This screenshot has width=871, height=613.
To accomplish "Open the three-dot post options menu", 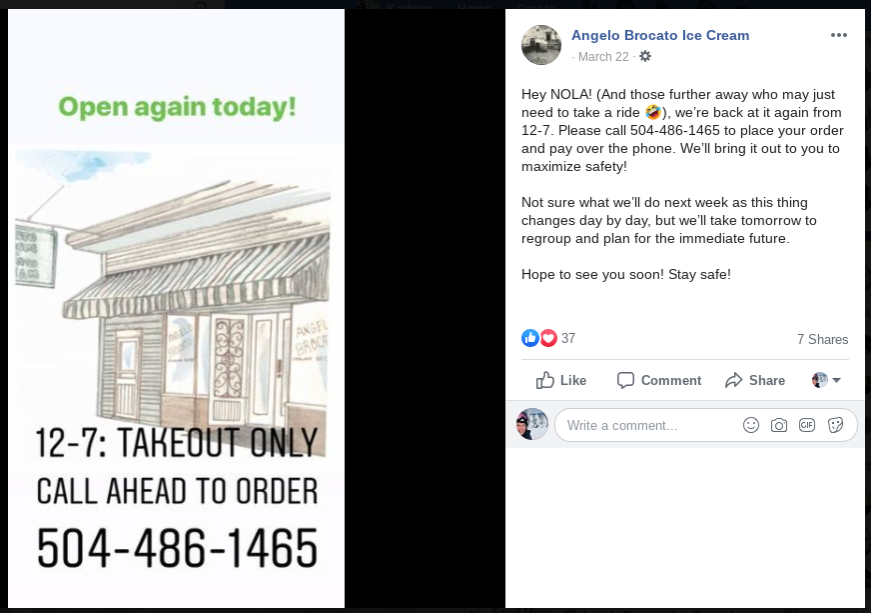I will (x=838, y=35).
